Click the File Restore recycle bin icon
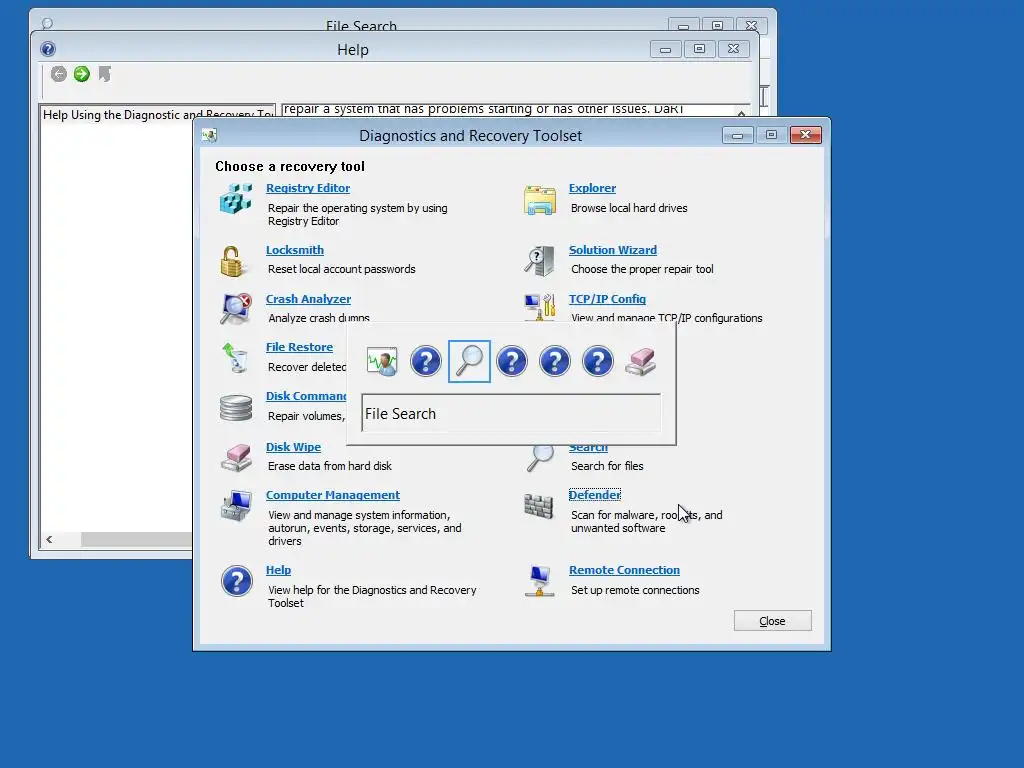 tap(235, 358)
